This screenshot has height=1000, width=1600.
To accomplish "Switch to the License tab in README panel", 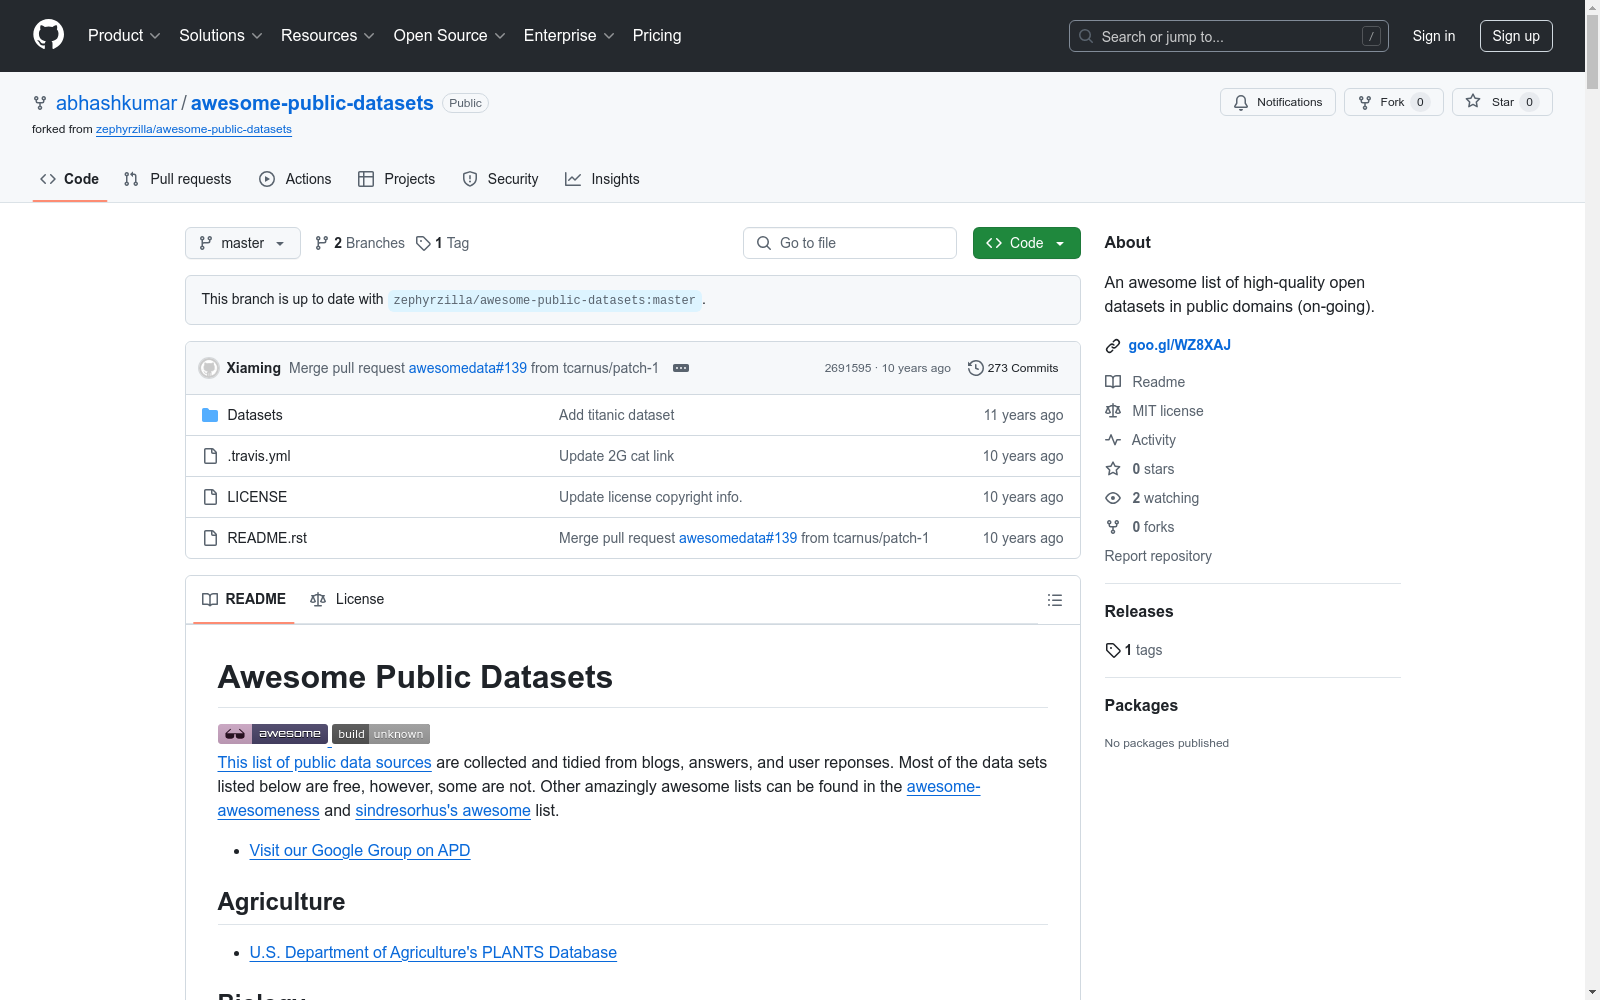I will pos(347,599).
